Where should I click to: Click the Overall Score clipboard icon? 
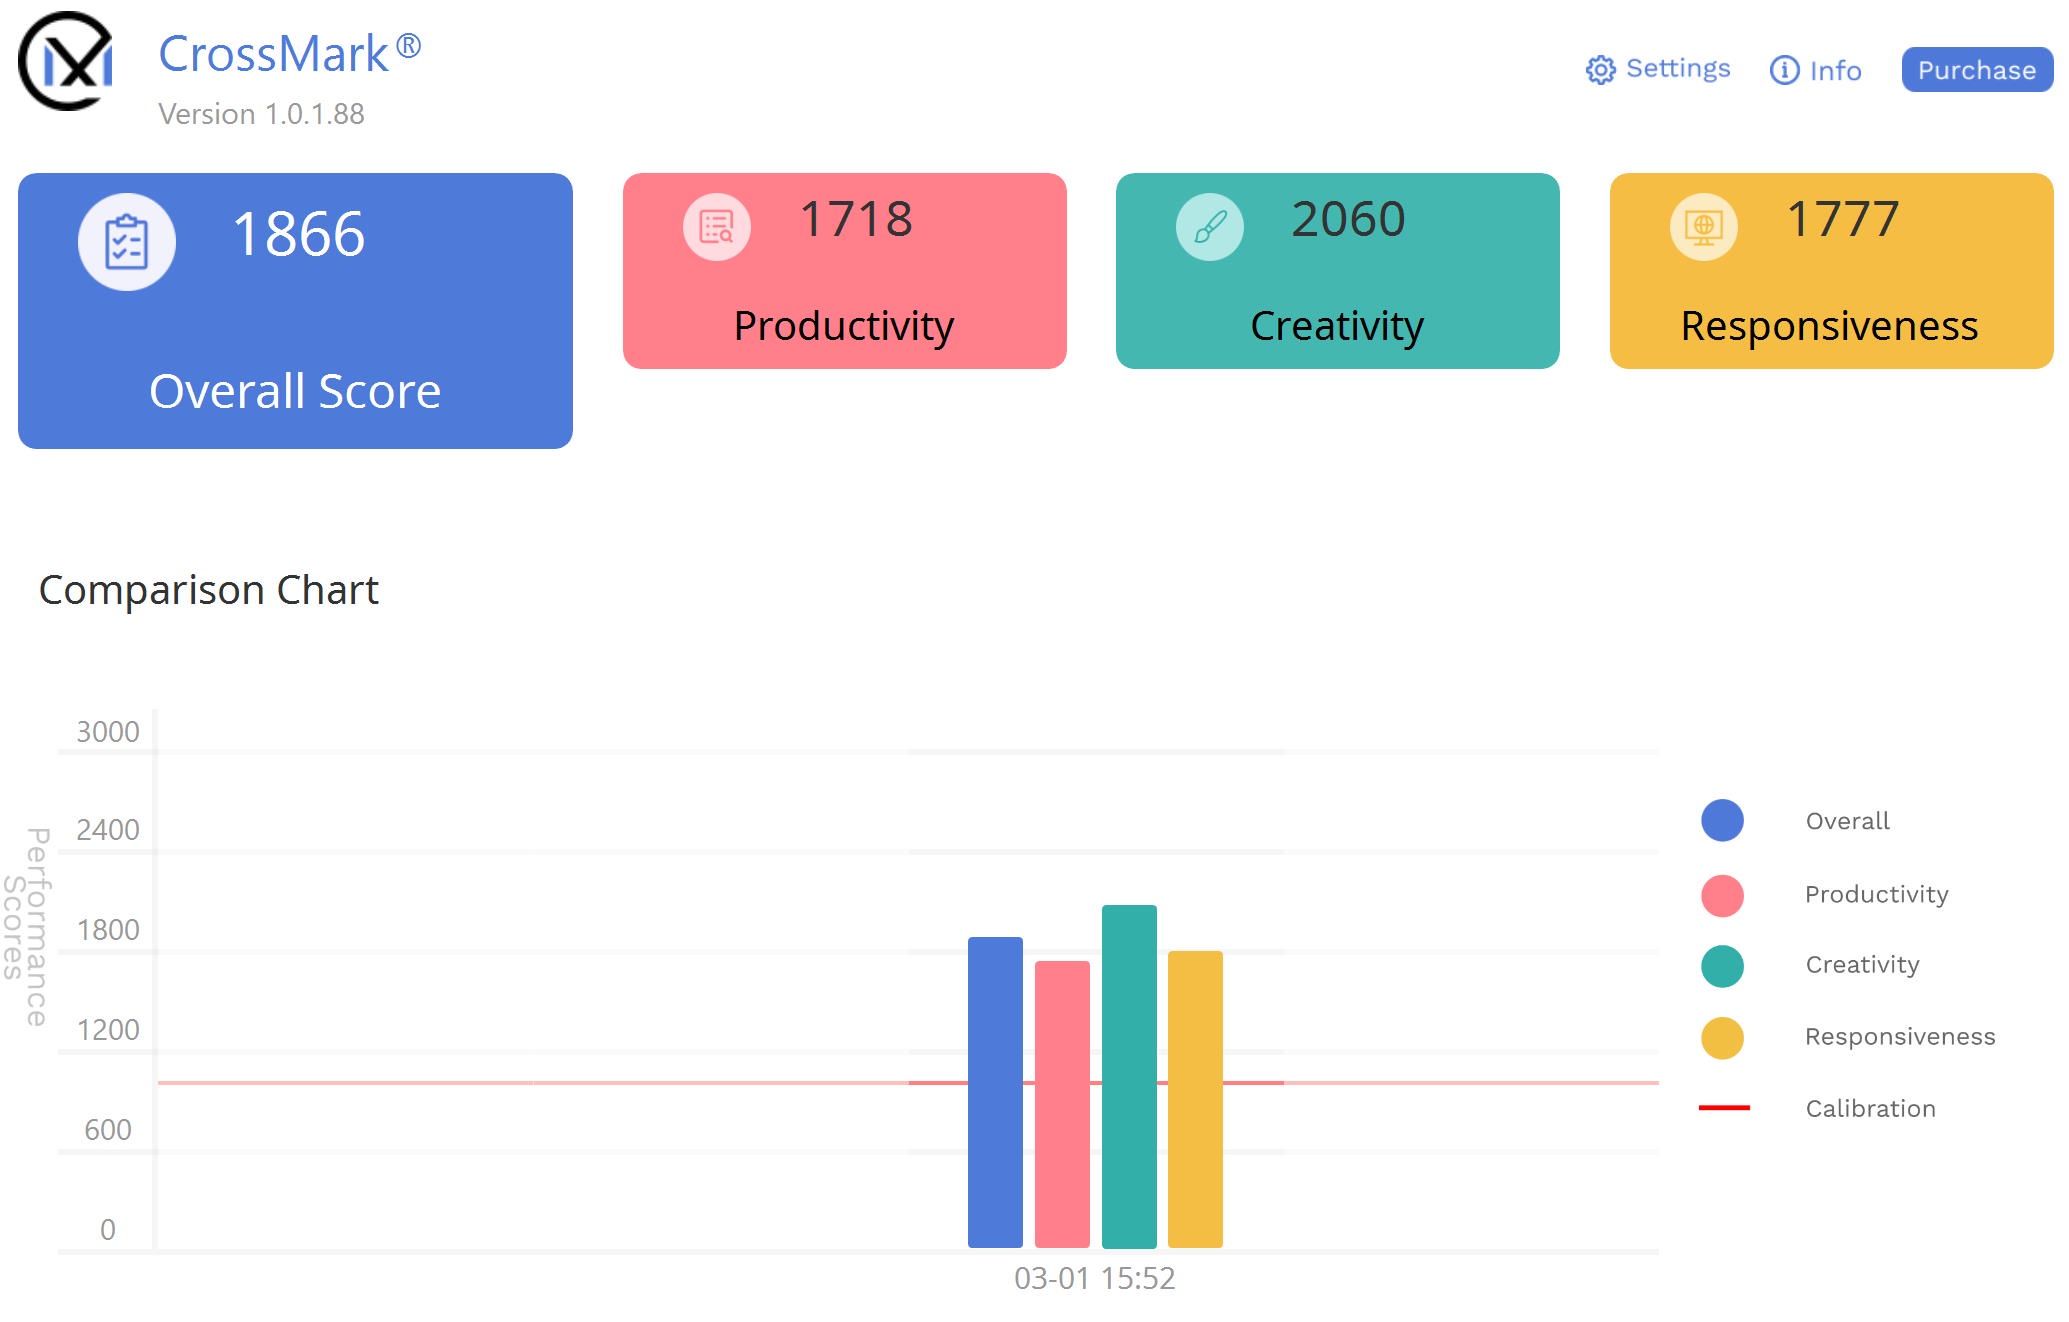click(x=127, y=242)
